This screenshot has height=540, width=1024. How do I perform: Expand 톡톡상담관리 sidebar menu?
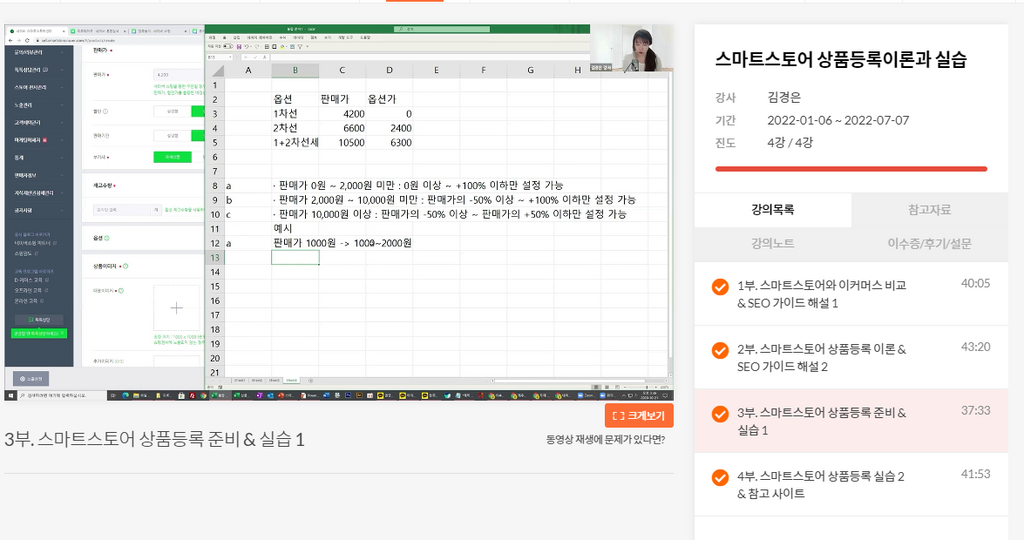pos(39,70)
